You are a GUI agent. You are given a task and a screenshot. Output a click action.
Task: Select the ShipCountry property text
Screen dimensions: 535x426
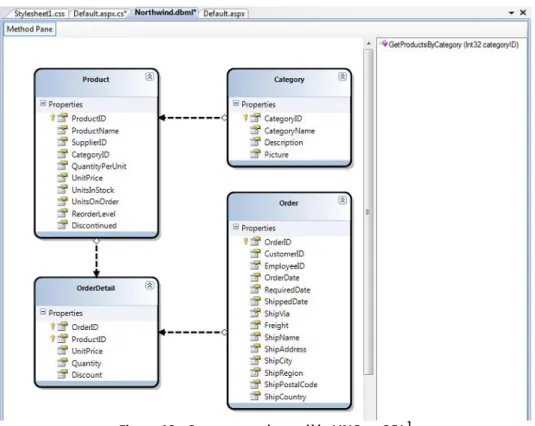pyautogui.click(x=285, y=397)
